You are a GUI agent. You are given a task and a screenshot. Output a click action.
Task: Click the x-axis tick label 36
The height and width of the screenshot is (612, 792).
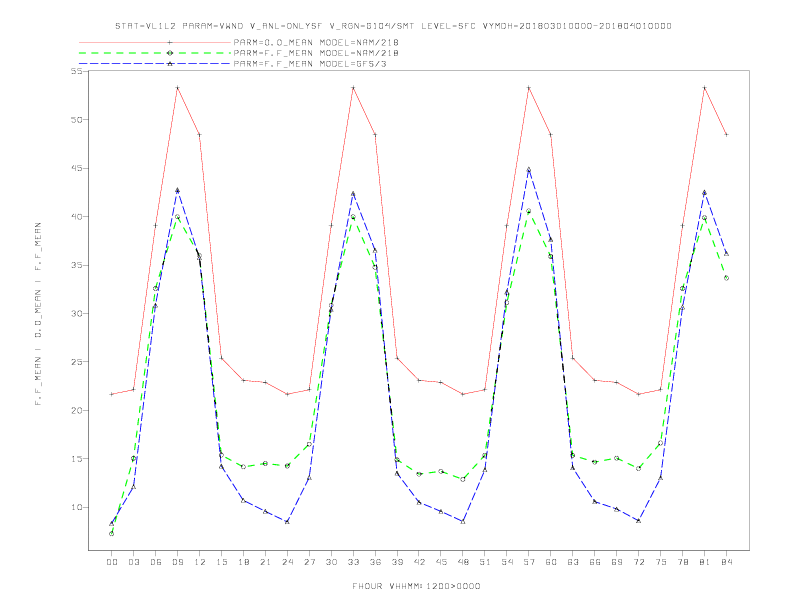375,562
